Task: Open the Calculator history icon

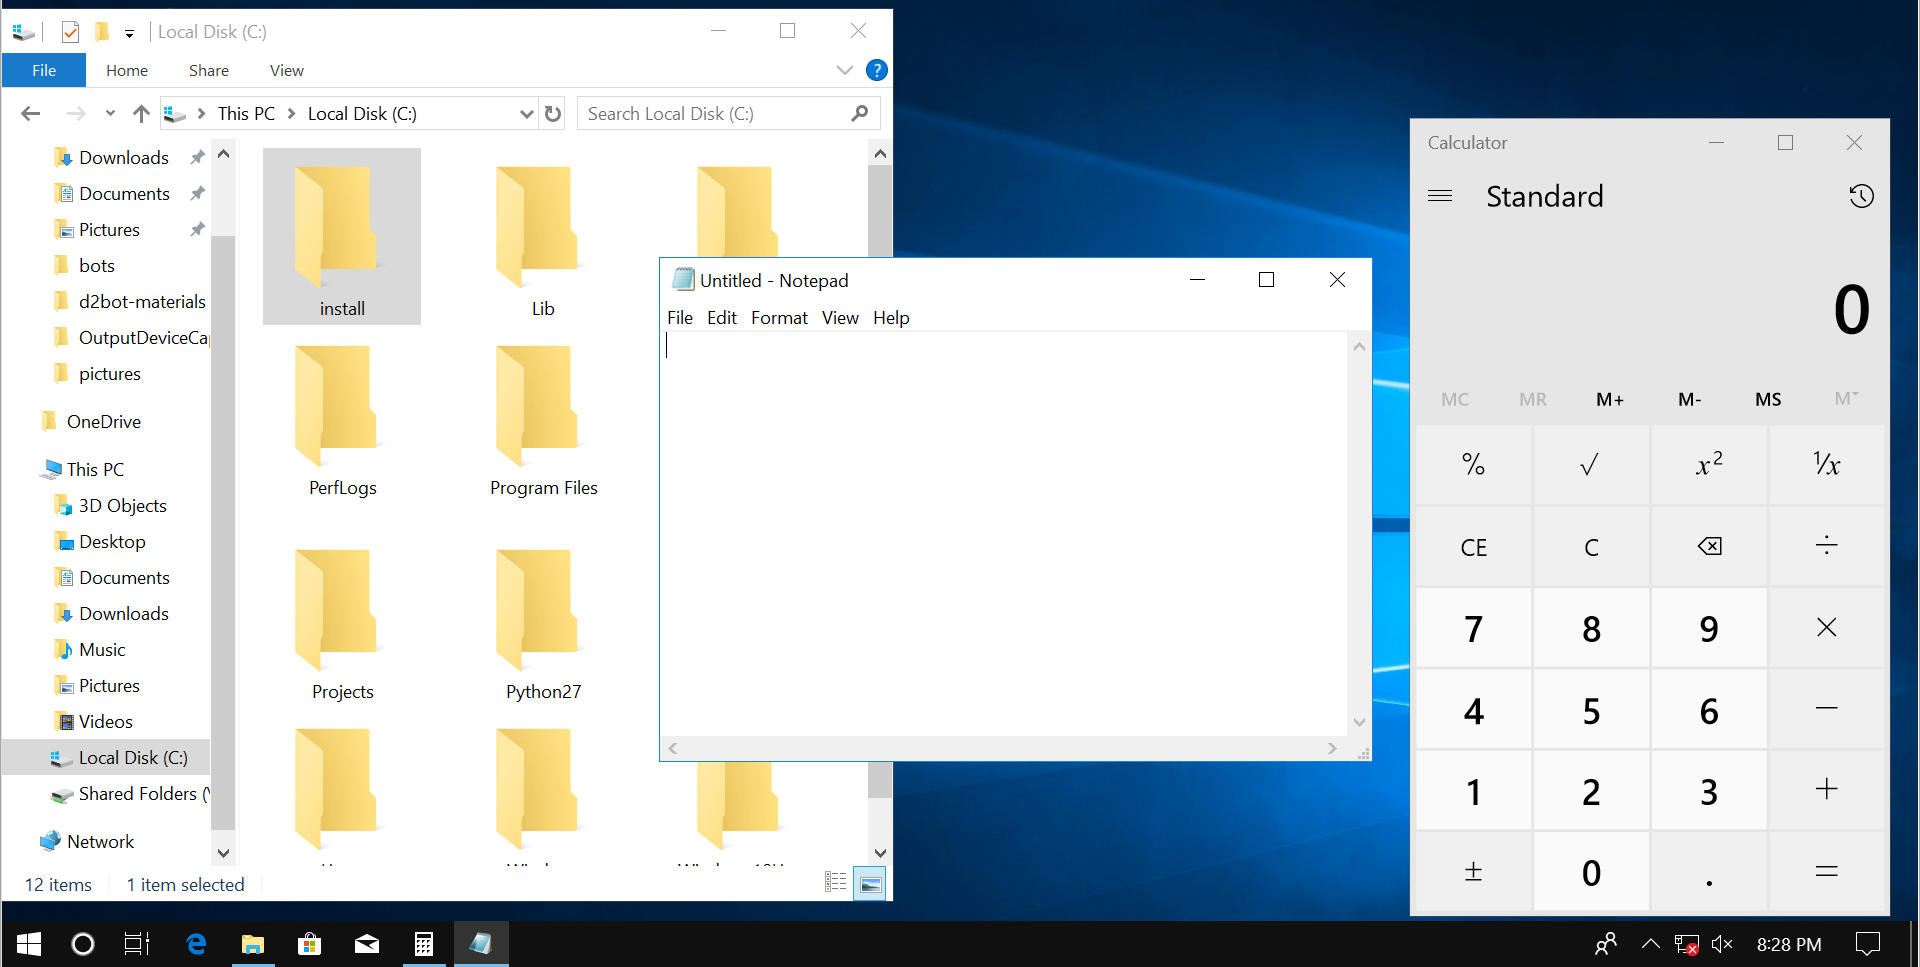Action: click(x=1860, y=196)
